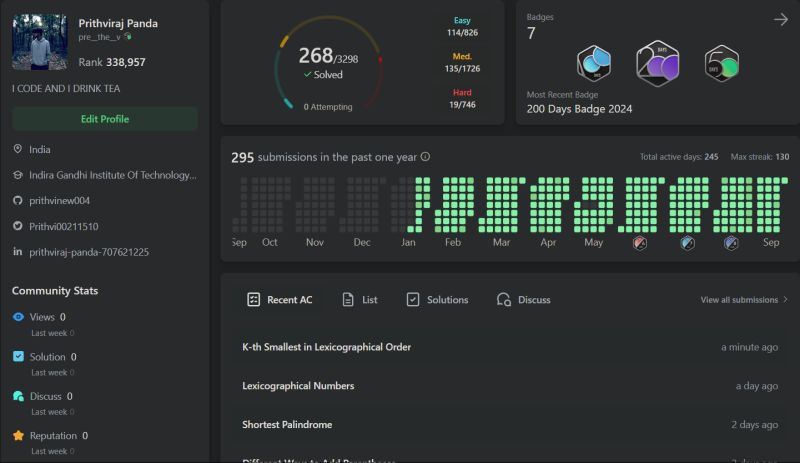Click the graduation cap school icon
Image resolution: width=800 pixels, height=463 pixels.
(x=18, y=175)
